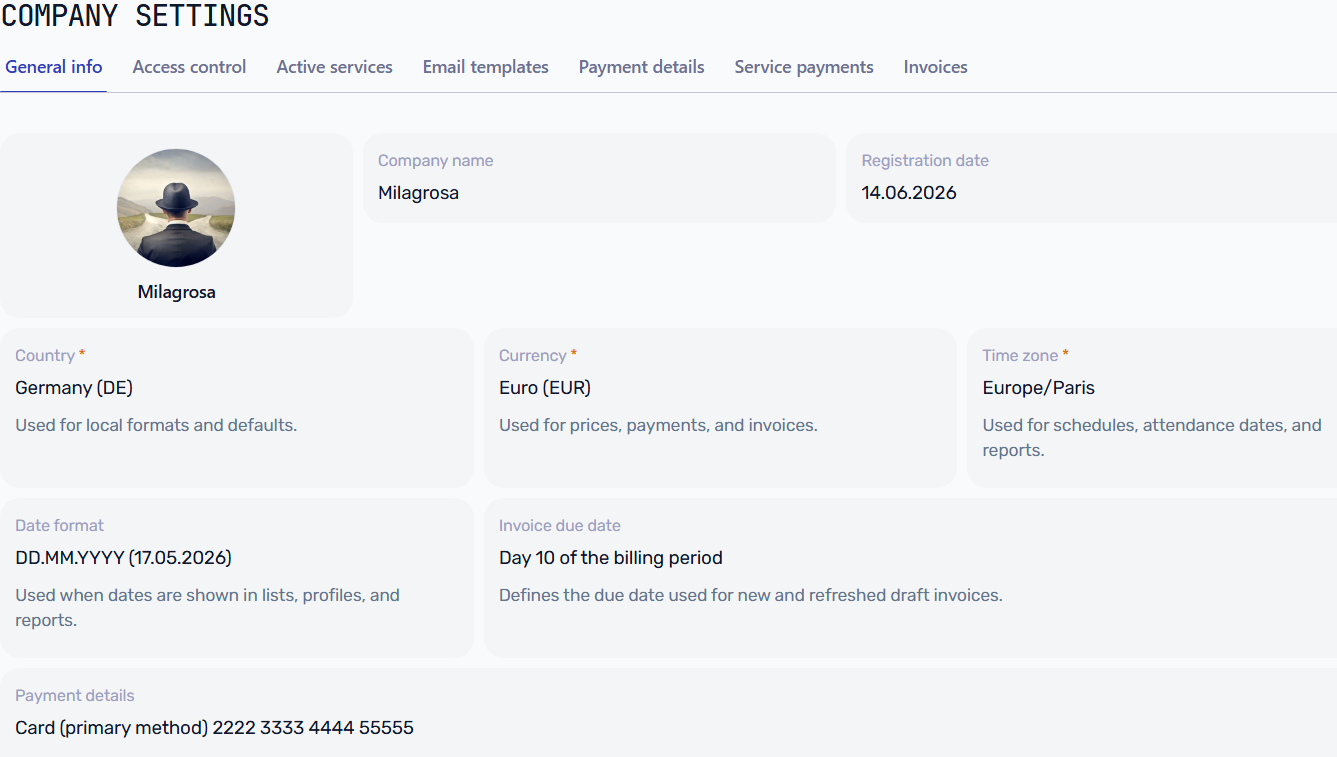Click the description about draft invoice due dates

pos(750,595)
